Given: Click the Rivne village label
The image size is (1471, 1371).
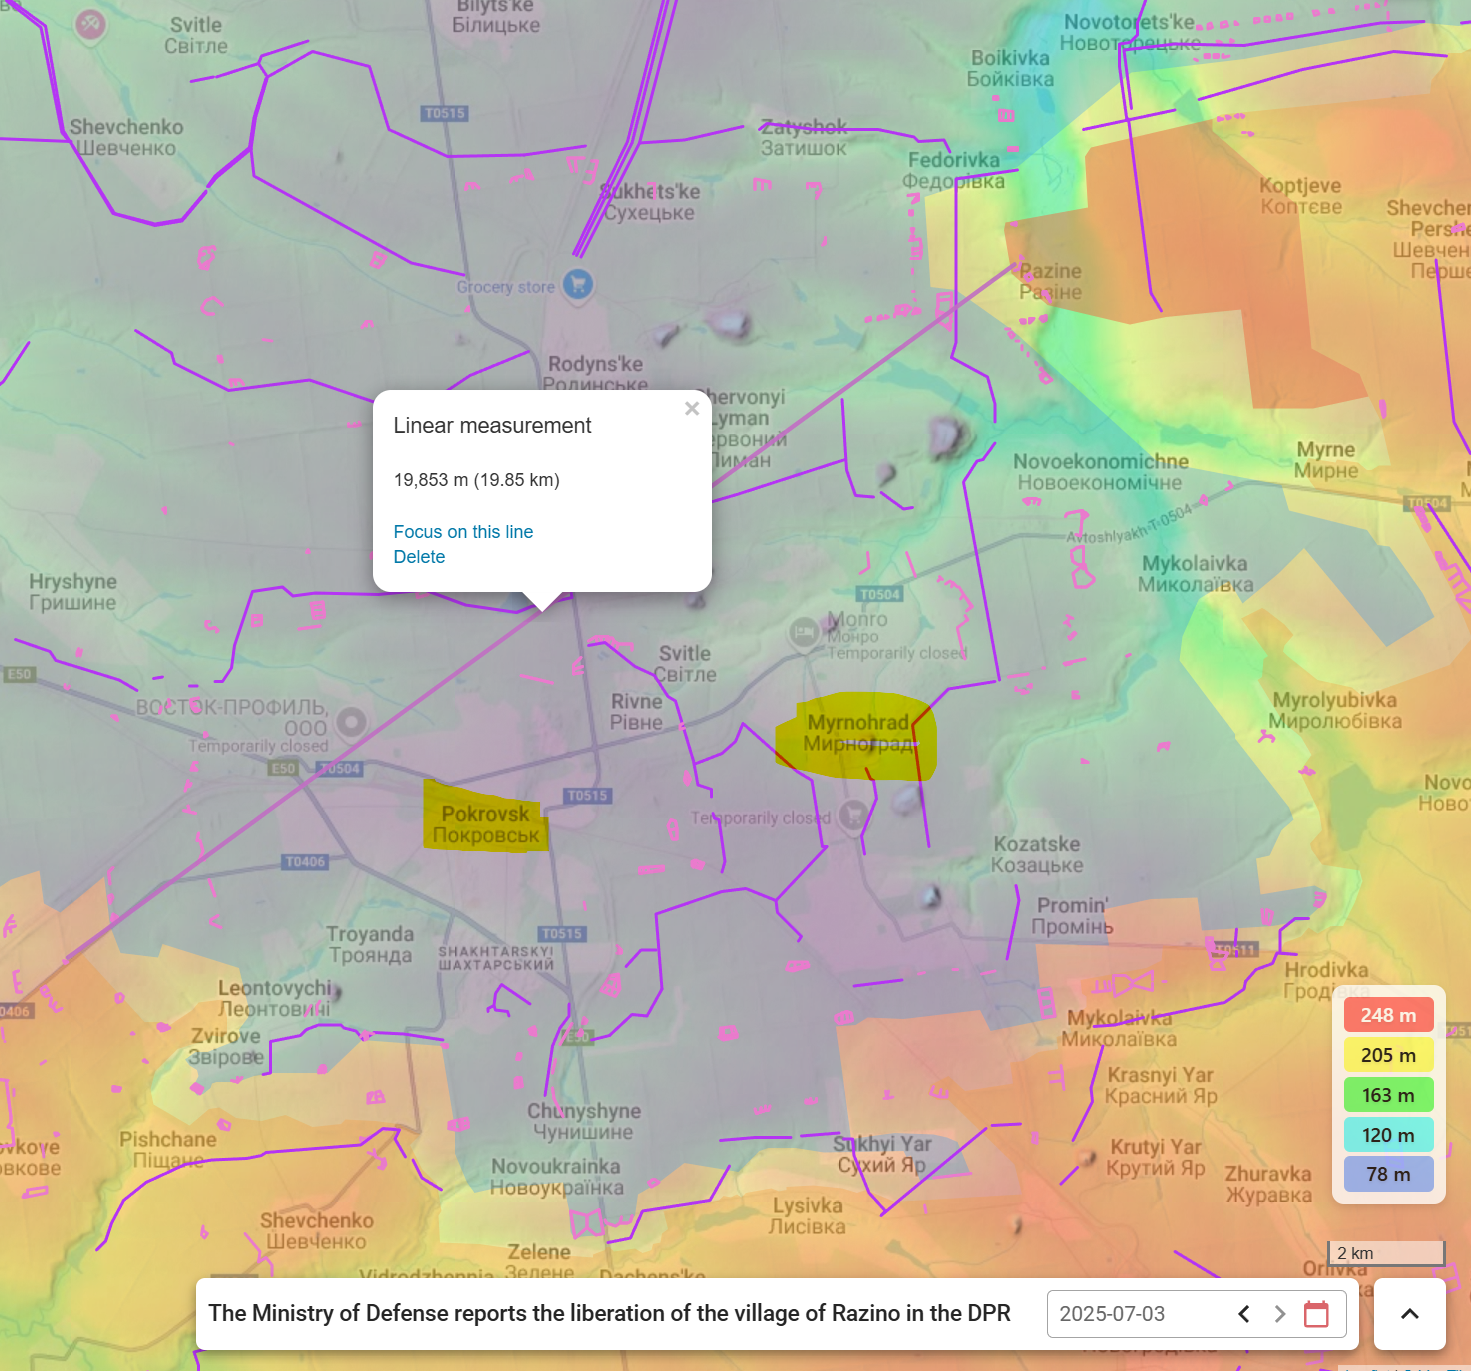Looking at the screenshot, I should (x=637, y=712).
